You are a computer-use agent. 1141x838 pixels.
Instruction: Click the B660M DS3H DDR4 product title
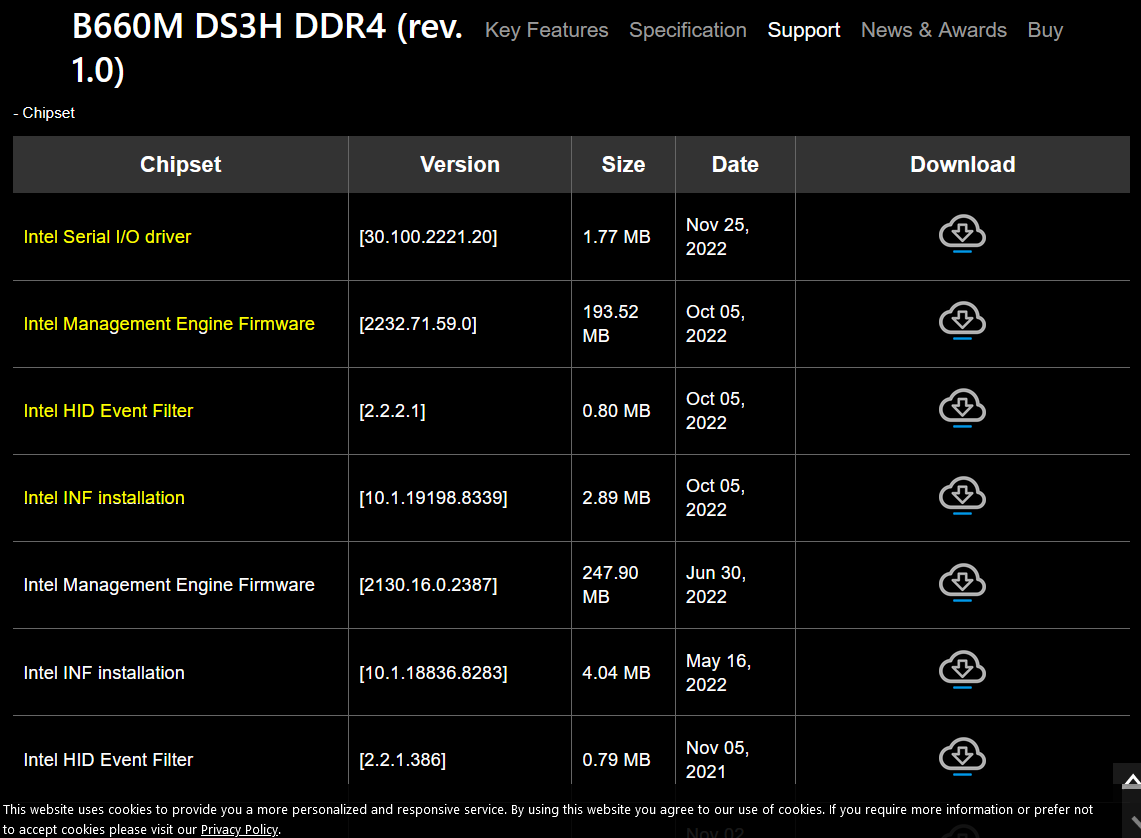click(x=267, y=49)
